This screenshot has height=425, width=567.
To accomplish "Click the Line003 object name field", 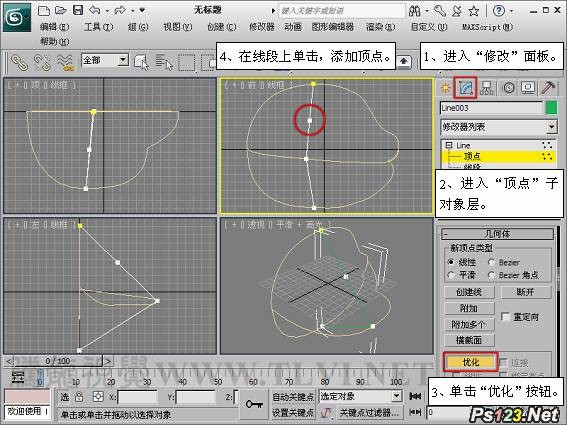I will [x=491, y=108].
